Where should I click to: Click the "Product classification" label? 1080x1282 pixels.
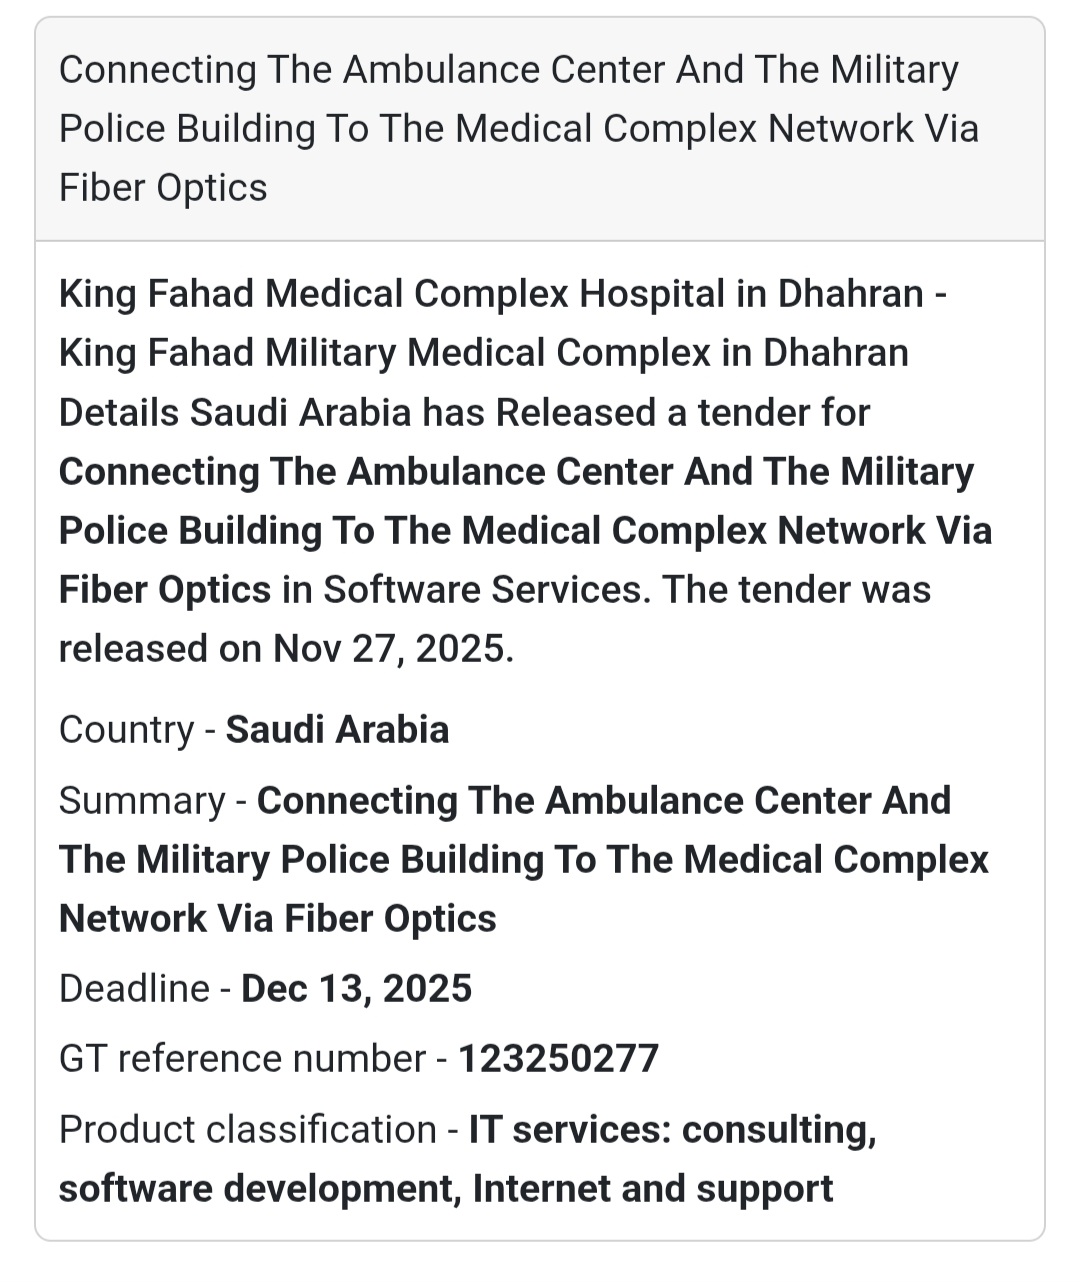(x=247, y=1130)
